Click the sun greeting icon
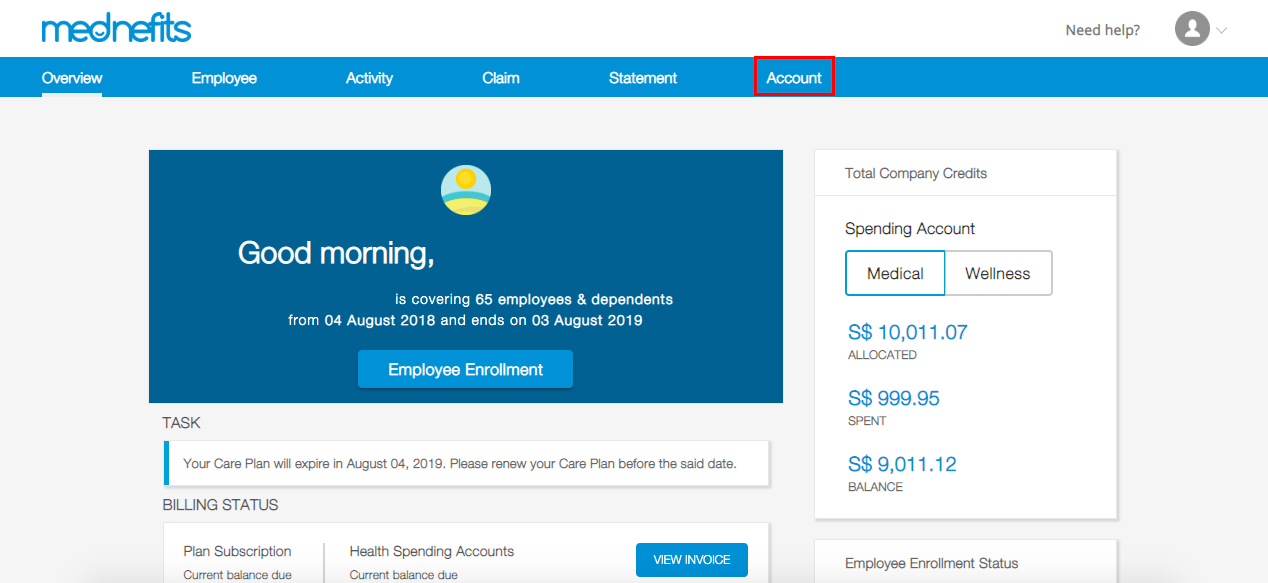This screenshot has width=1268, height=583. point(466,190)
